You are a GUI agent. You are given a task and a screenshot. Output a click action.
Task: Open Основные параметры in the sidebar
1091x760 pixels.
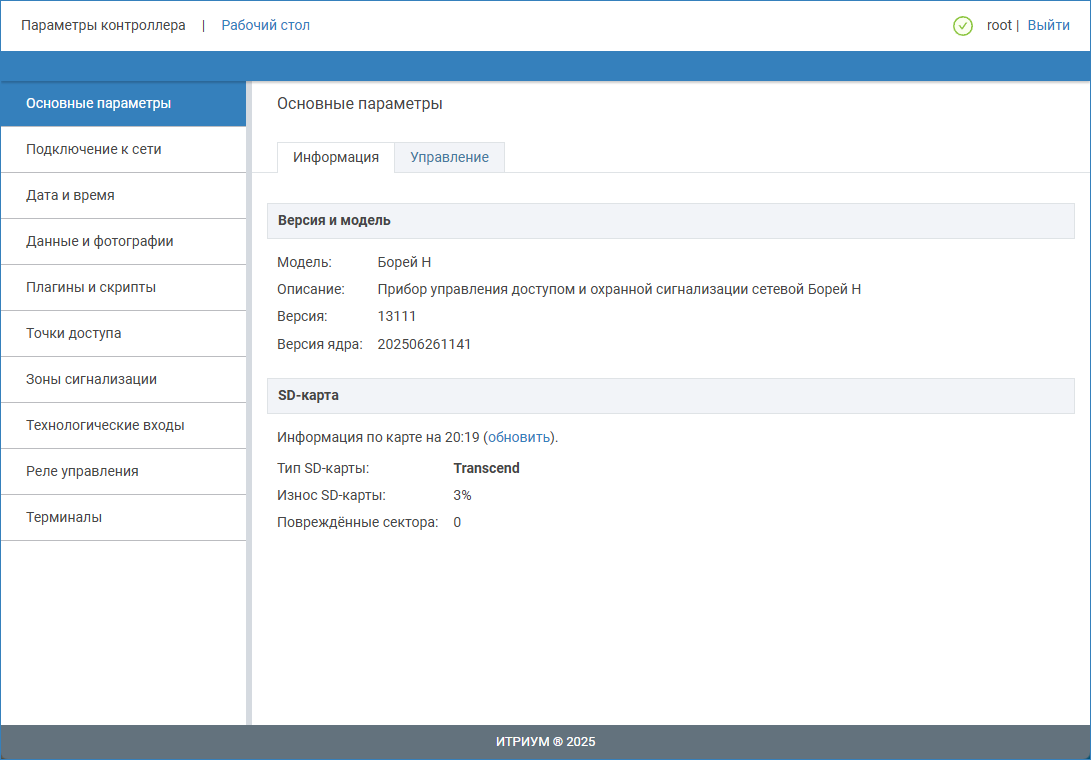click(123, 104)
